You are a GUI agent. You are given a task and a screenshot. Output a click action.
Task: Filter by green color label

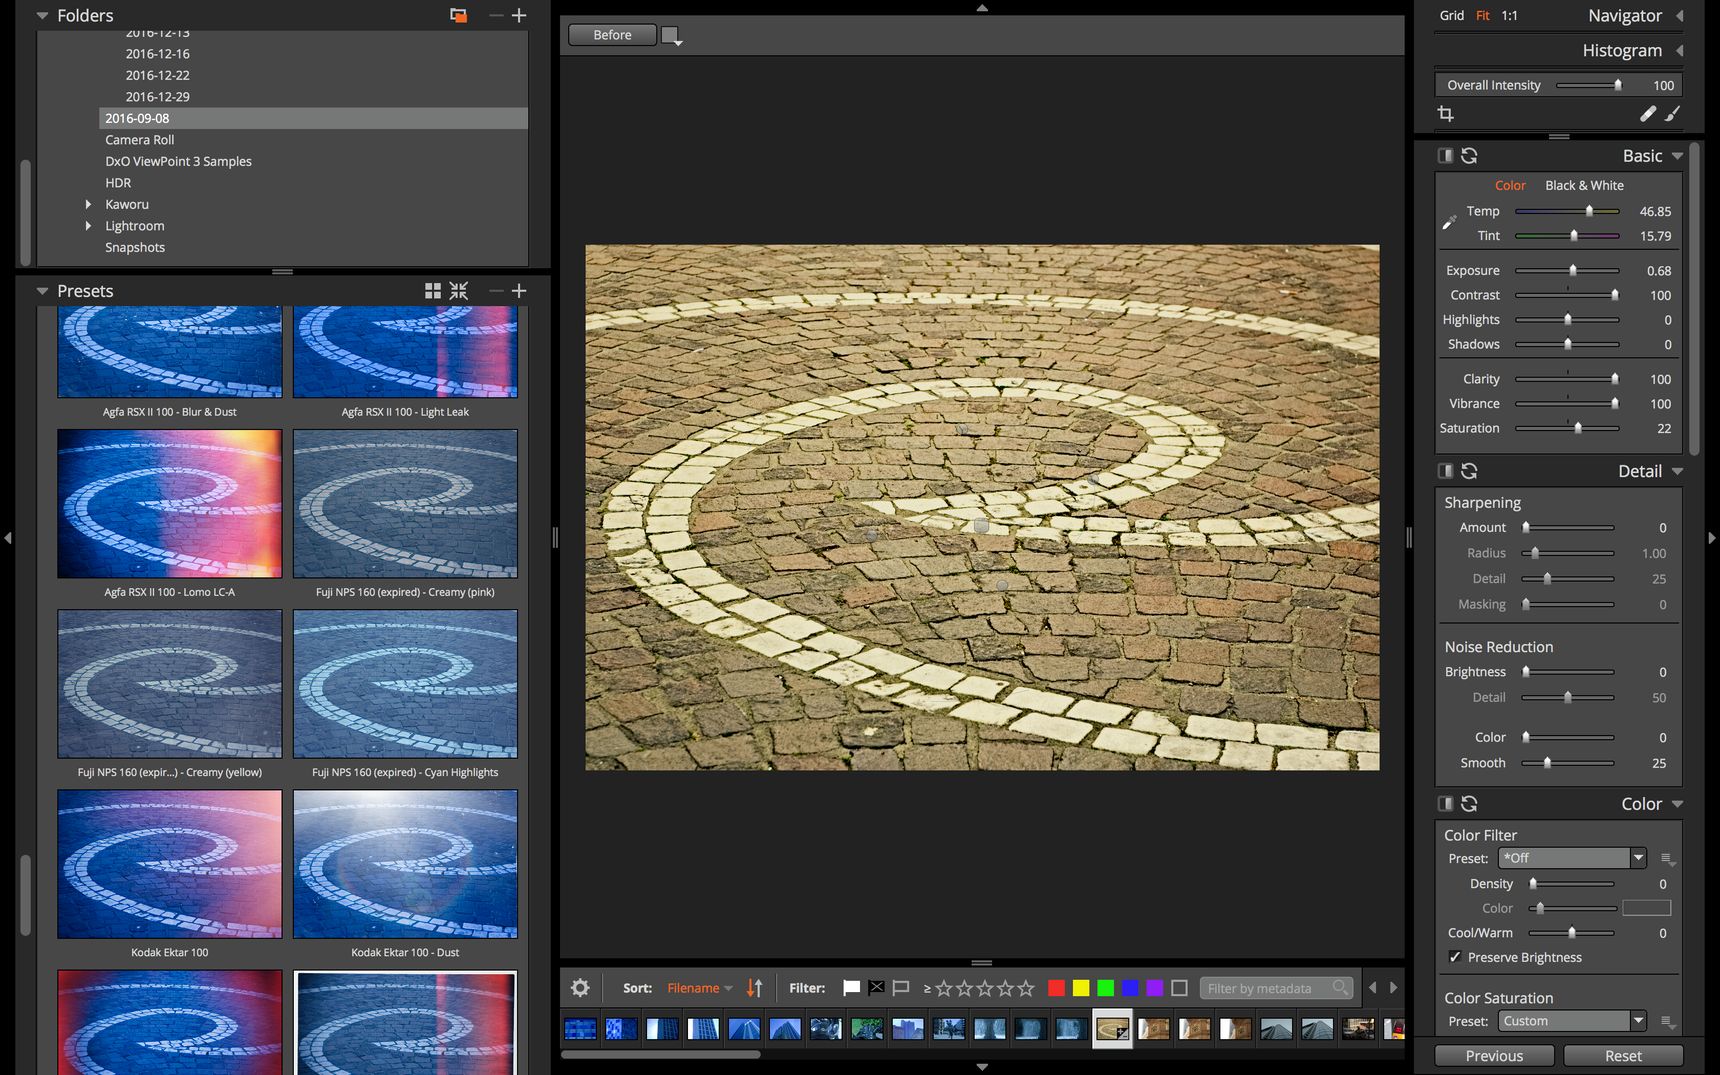tap(1106, 988)
